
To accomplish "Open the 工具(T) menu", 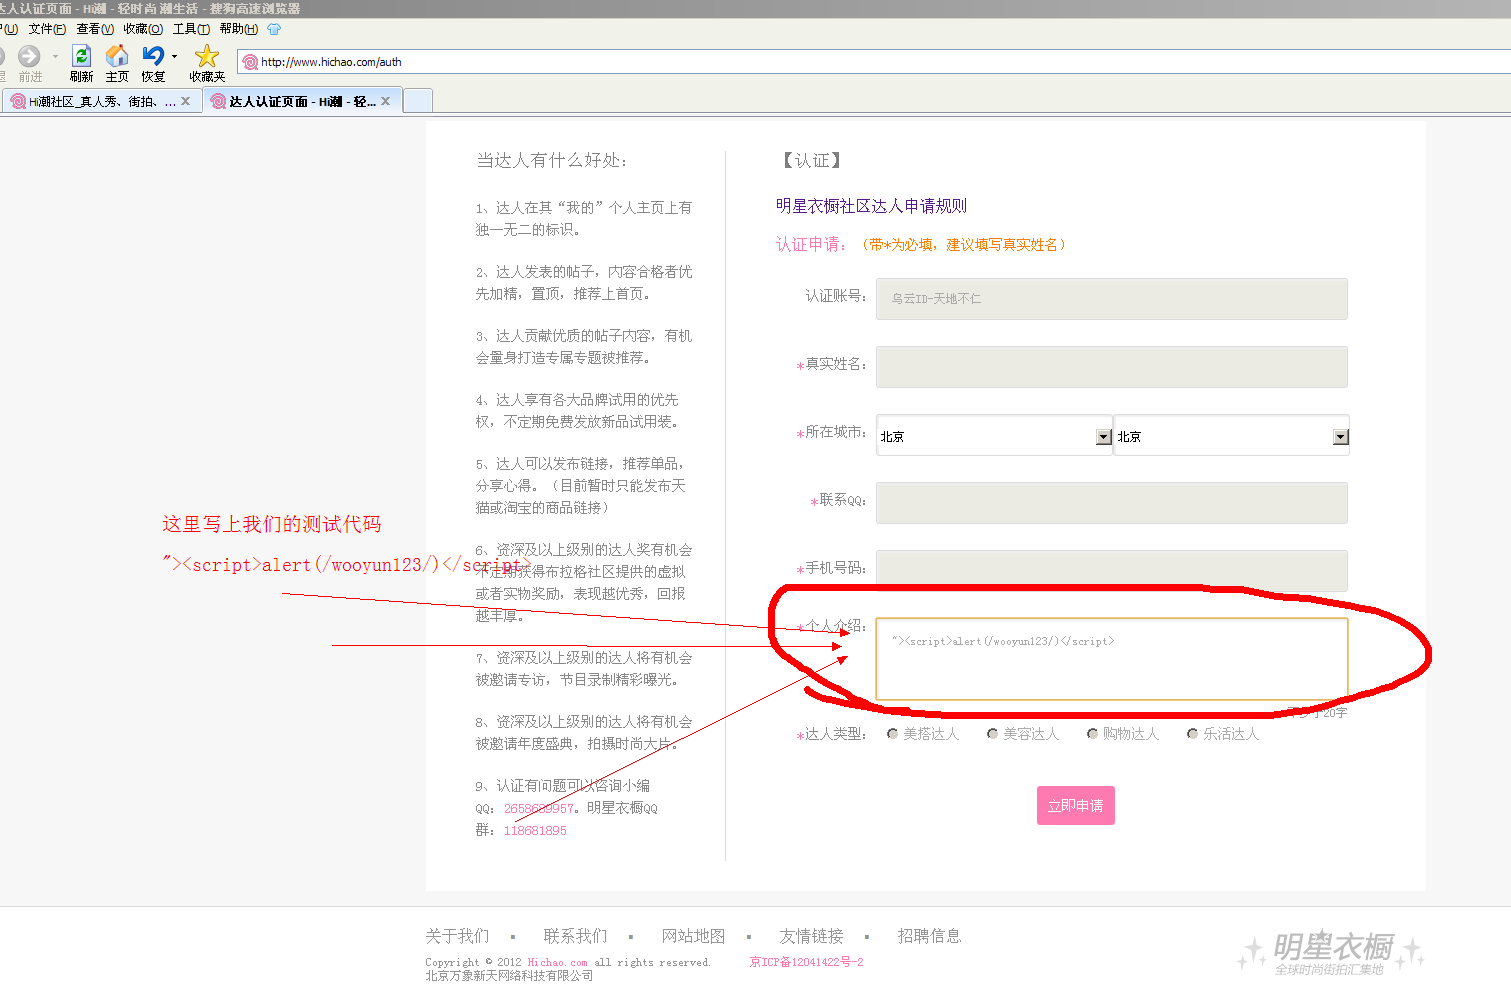I will pyautogui.click(x=191, y=29).
